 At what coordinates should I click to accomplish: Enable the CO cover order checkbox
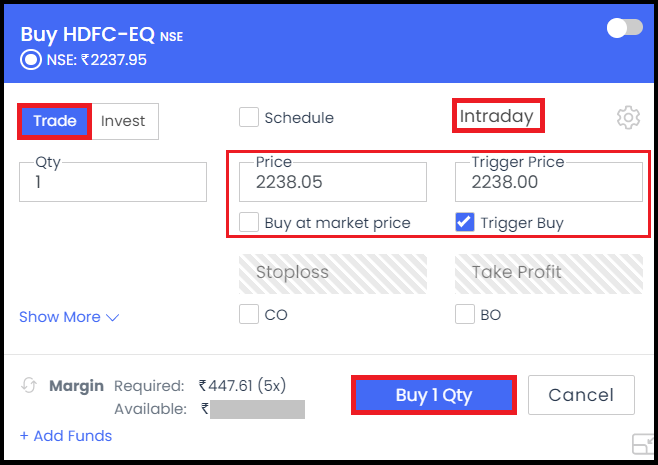click(x=249, y=314)
